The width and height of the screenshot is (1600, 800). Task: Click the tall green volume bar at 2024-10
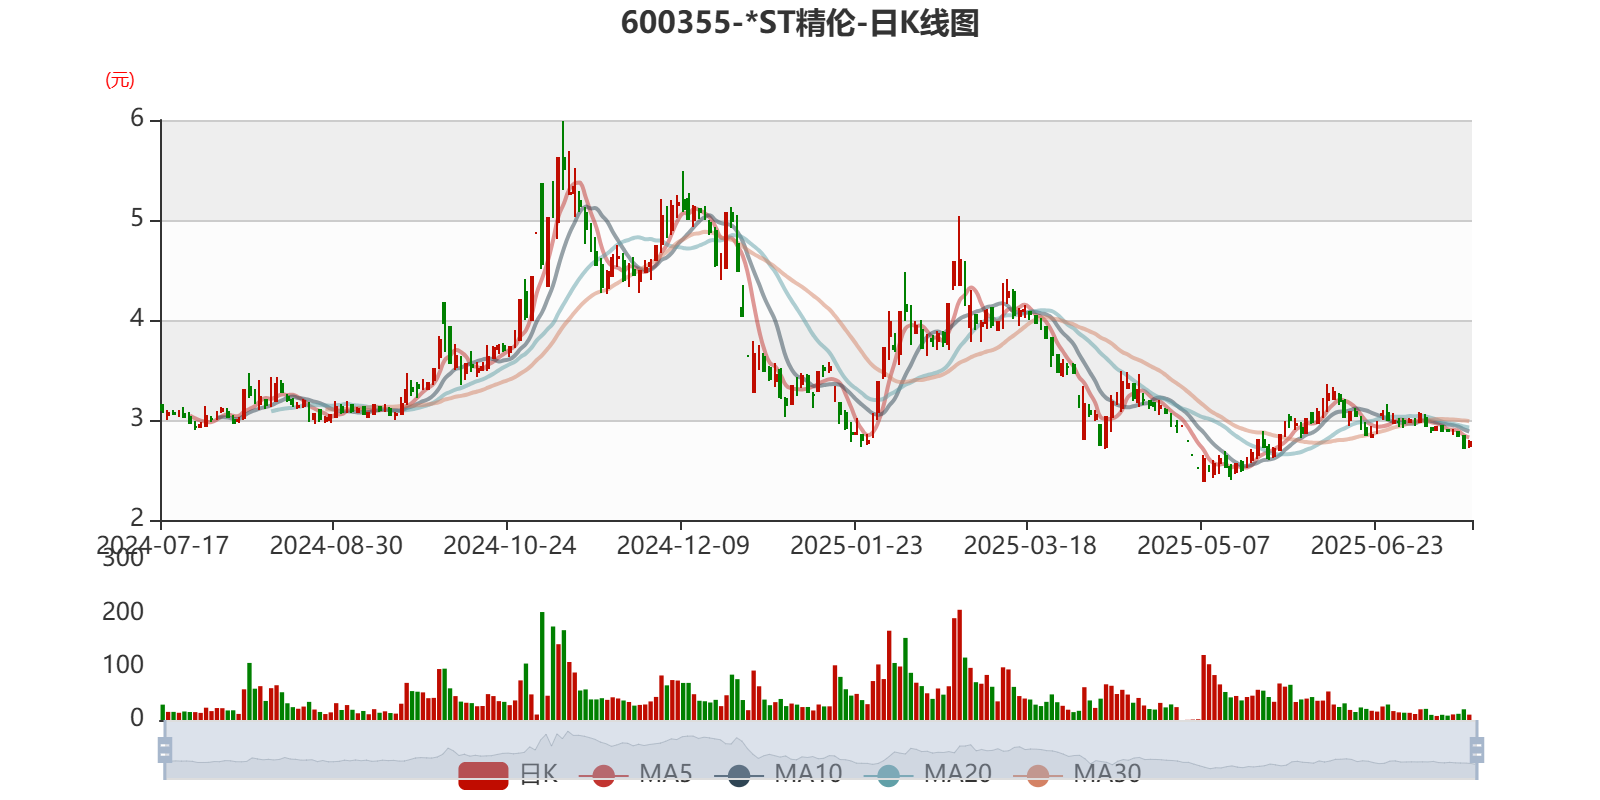(542, 666)
